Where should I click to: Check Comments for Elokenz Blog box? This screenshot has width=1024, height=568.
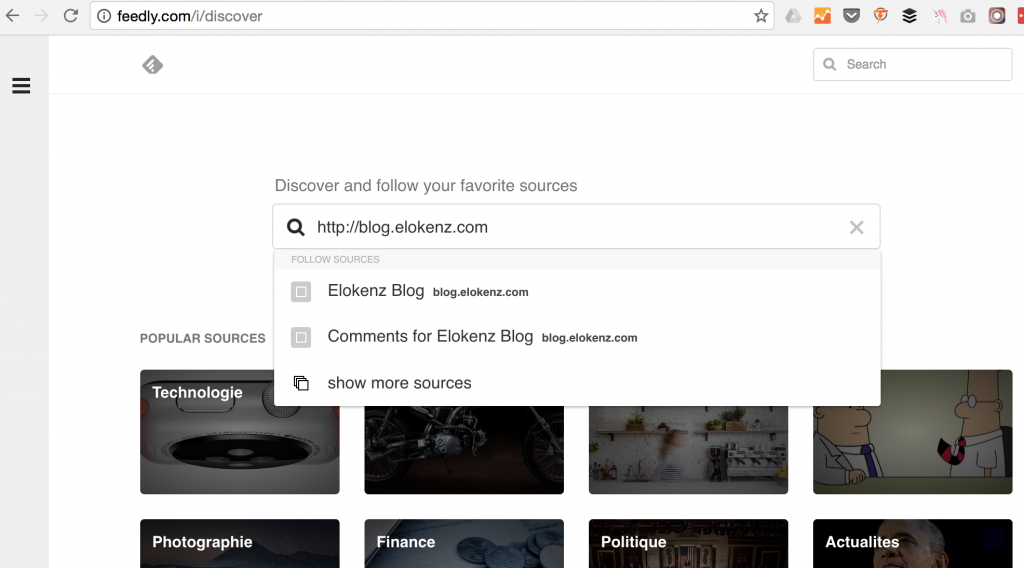[301, 338]
